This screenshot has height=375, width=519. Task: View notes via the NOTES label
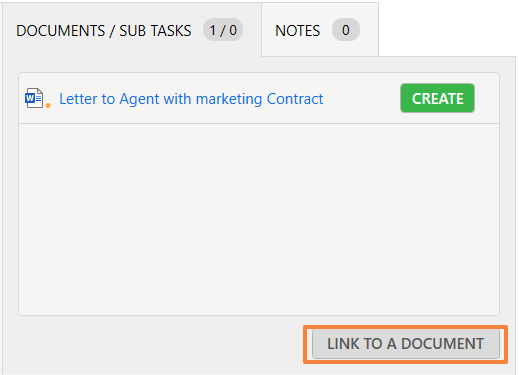[x=297, y=31]
